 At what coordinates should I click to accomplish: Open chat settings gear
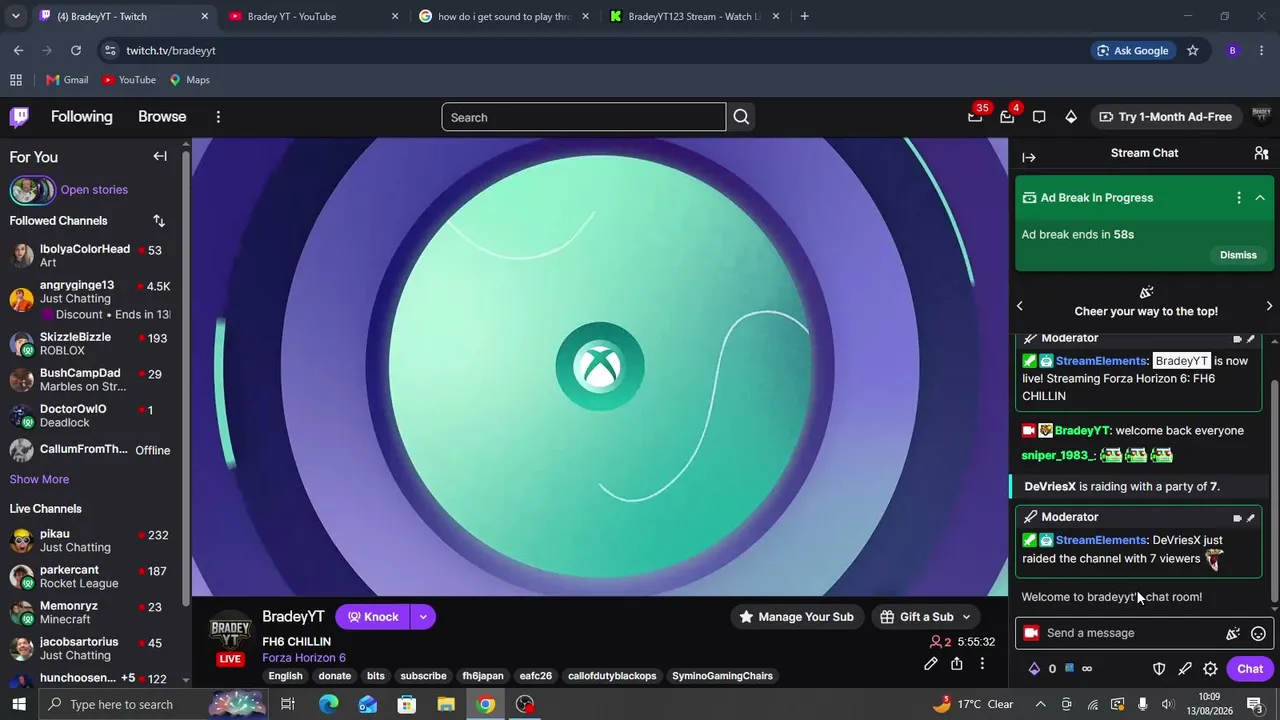(x=1210, y=669)
